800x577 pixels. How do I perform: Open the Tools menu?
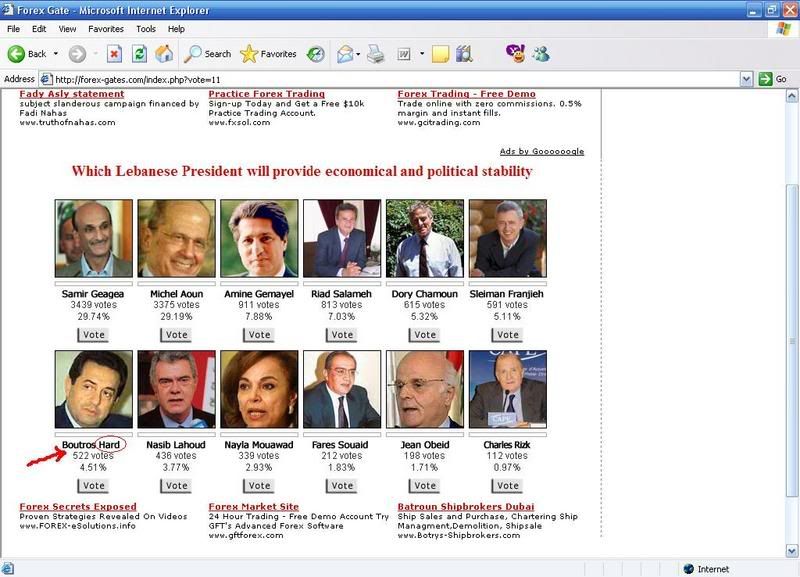coord(146,29)
